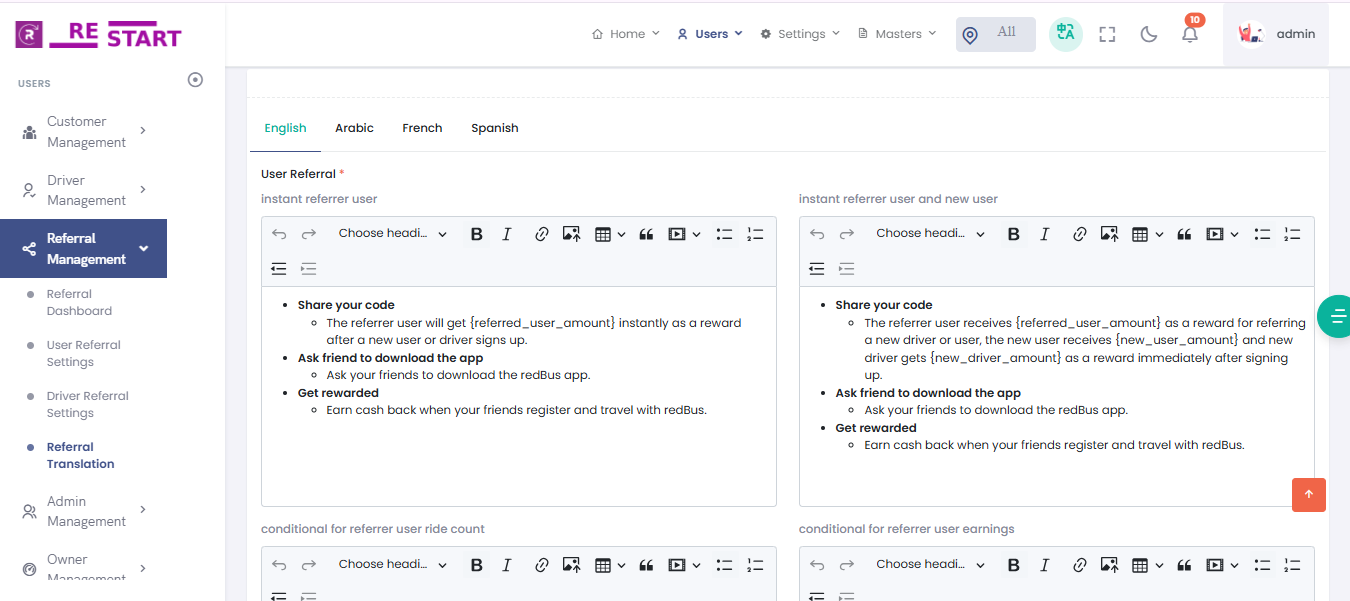This screenshot has width=1350, height=601.
Task: Toggle sidebar pin circle icon
Action: (195, 80)
